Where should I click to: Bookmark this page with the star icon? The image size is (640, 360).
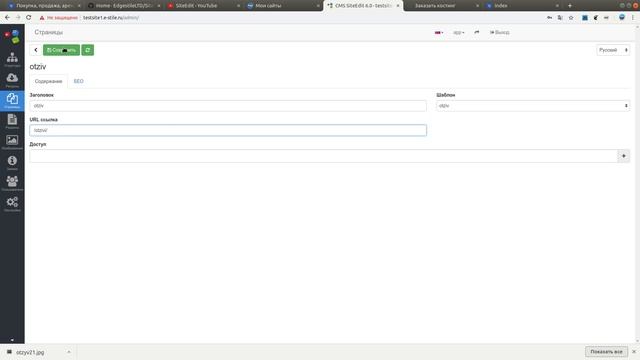click(x=571, y=18)
